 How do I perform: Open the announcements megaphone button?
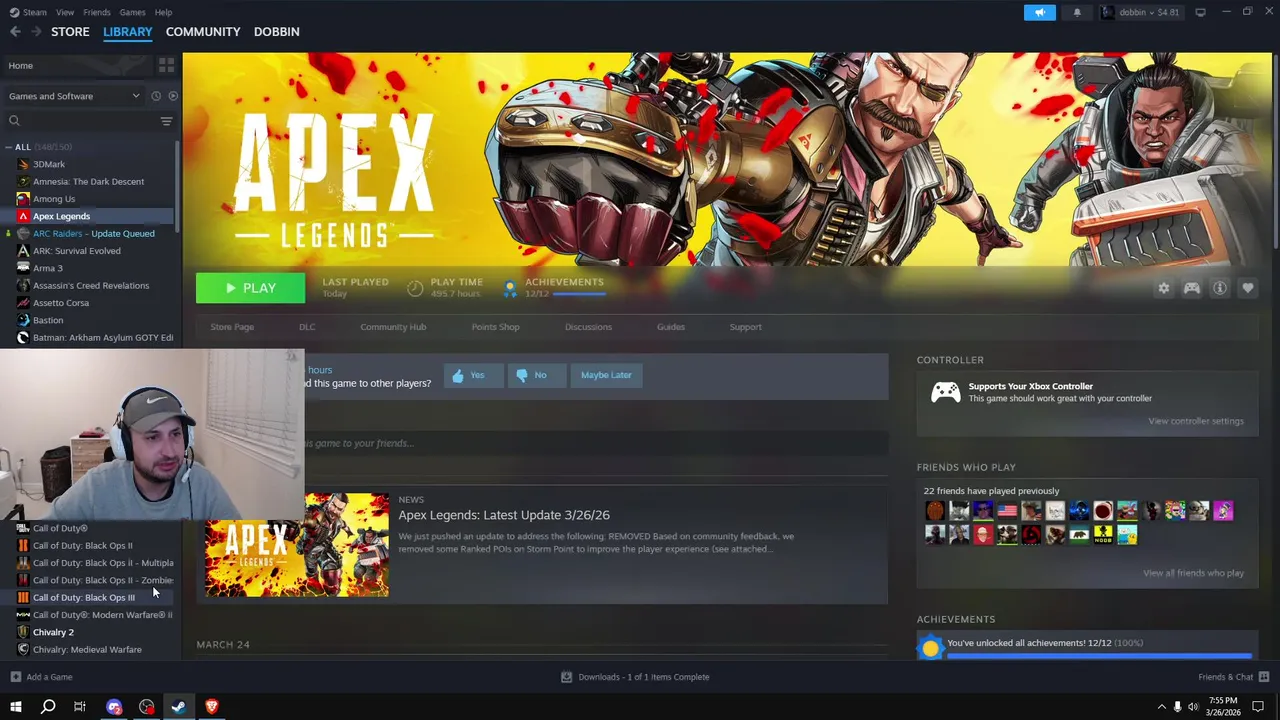(1039, 12)
